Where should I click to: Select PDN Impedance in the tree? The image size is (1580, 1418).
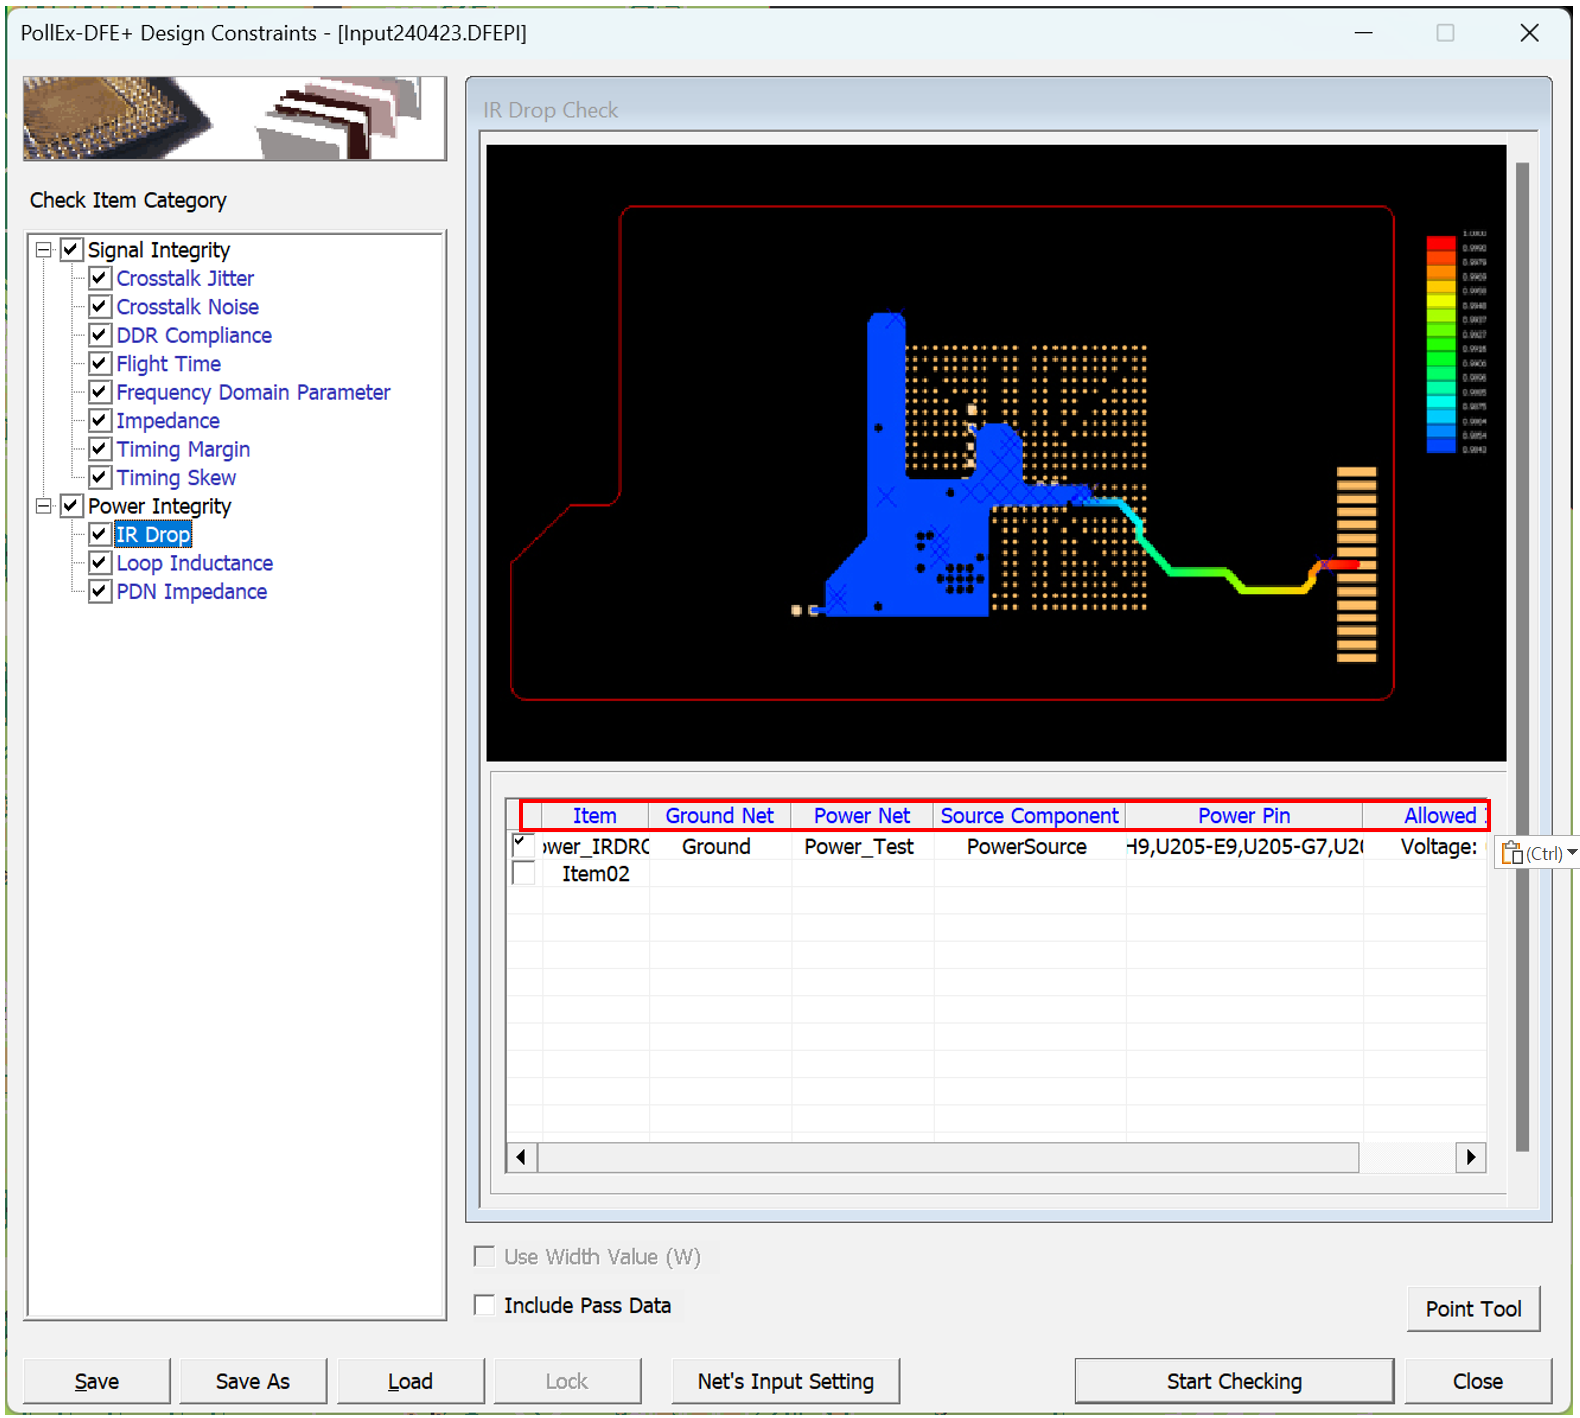(x=191, y=592)
